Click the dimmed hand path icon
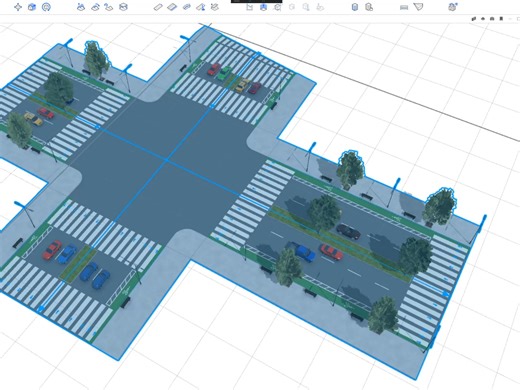 [x=320, y=7]
